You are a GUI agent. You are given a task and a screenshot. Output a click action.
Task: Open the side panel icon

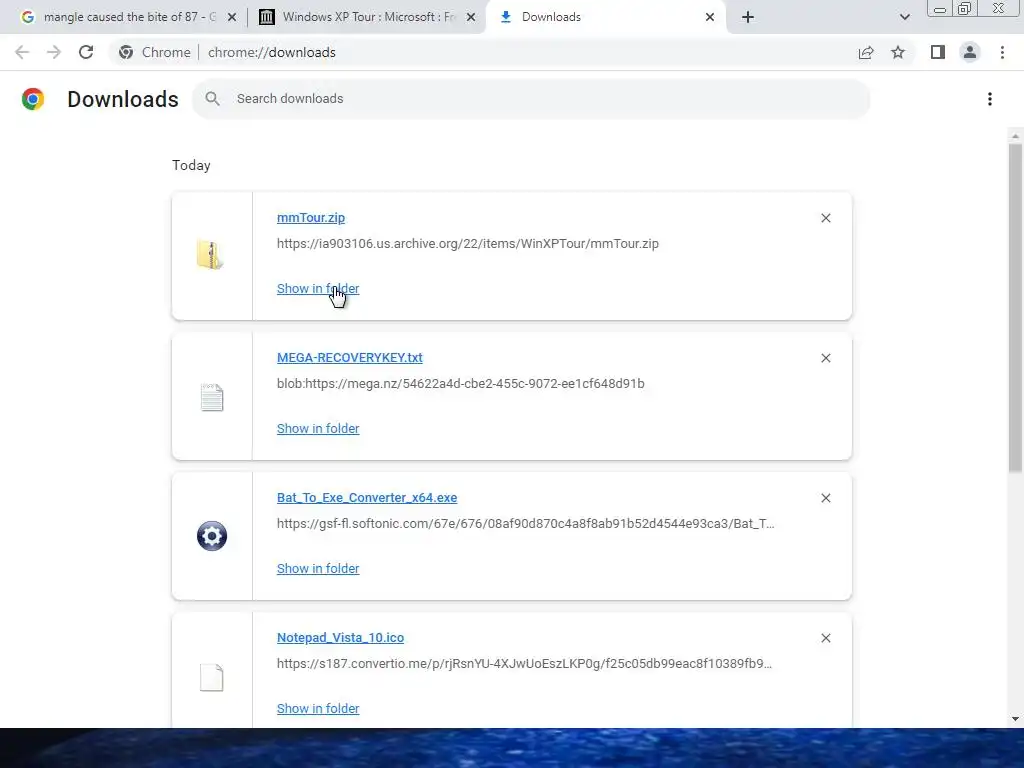(938, 52)
